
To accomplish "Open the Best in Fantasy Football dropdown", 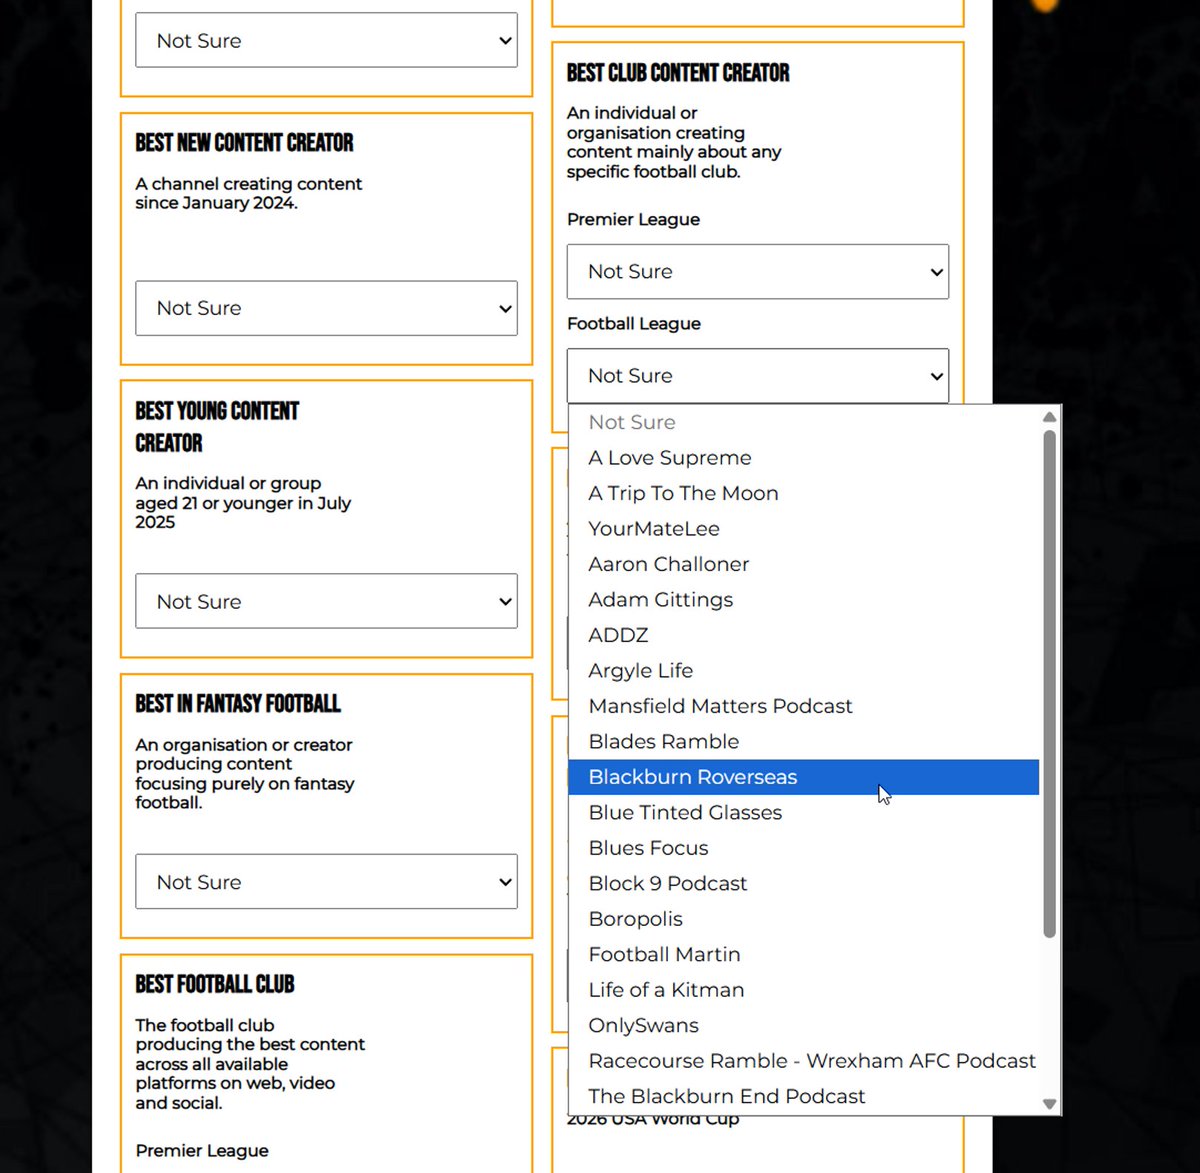I will [x=326, y=881].
